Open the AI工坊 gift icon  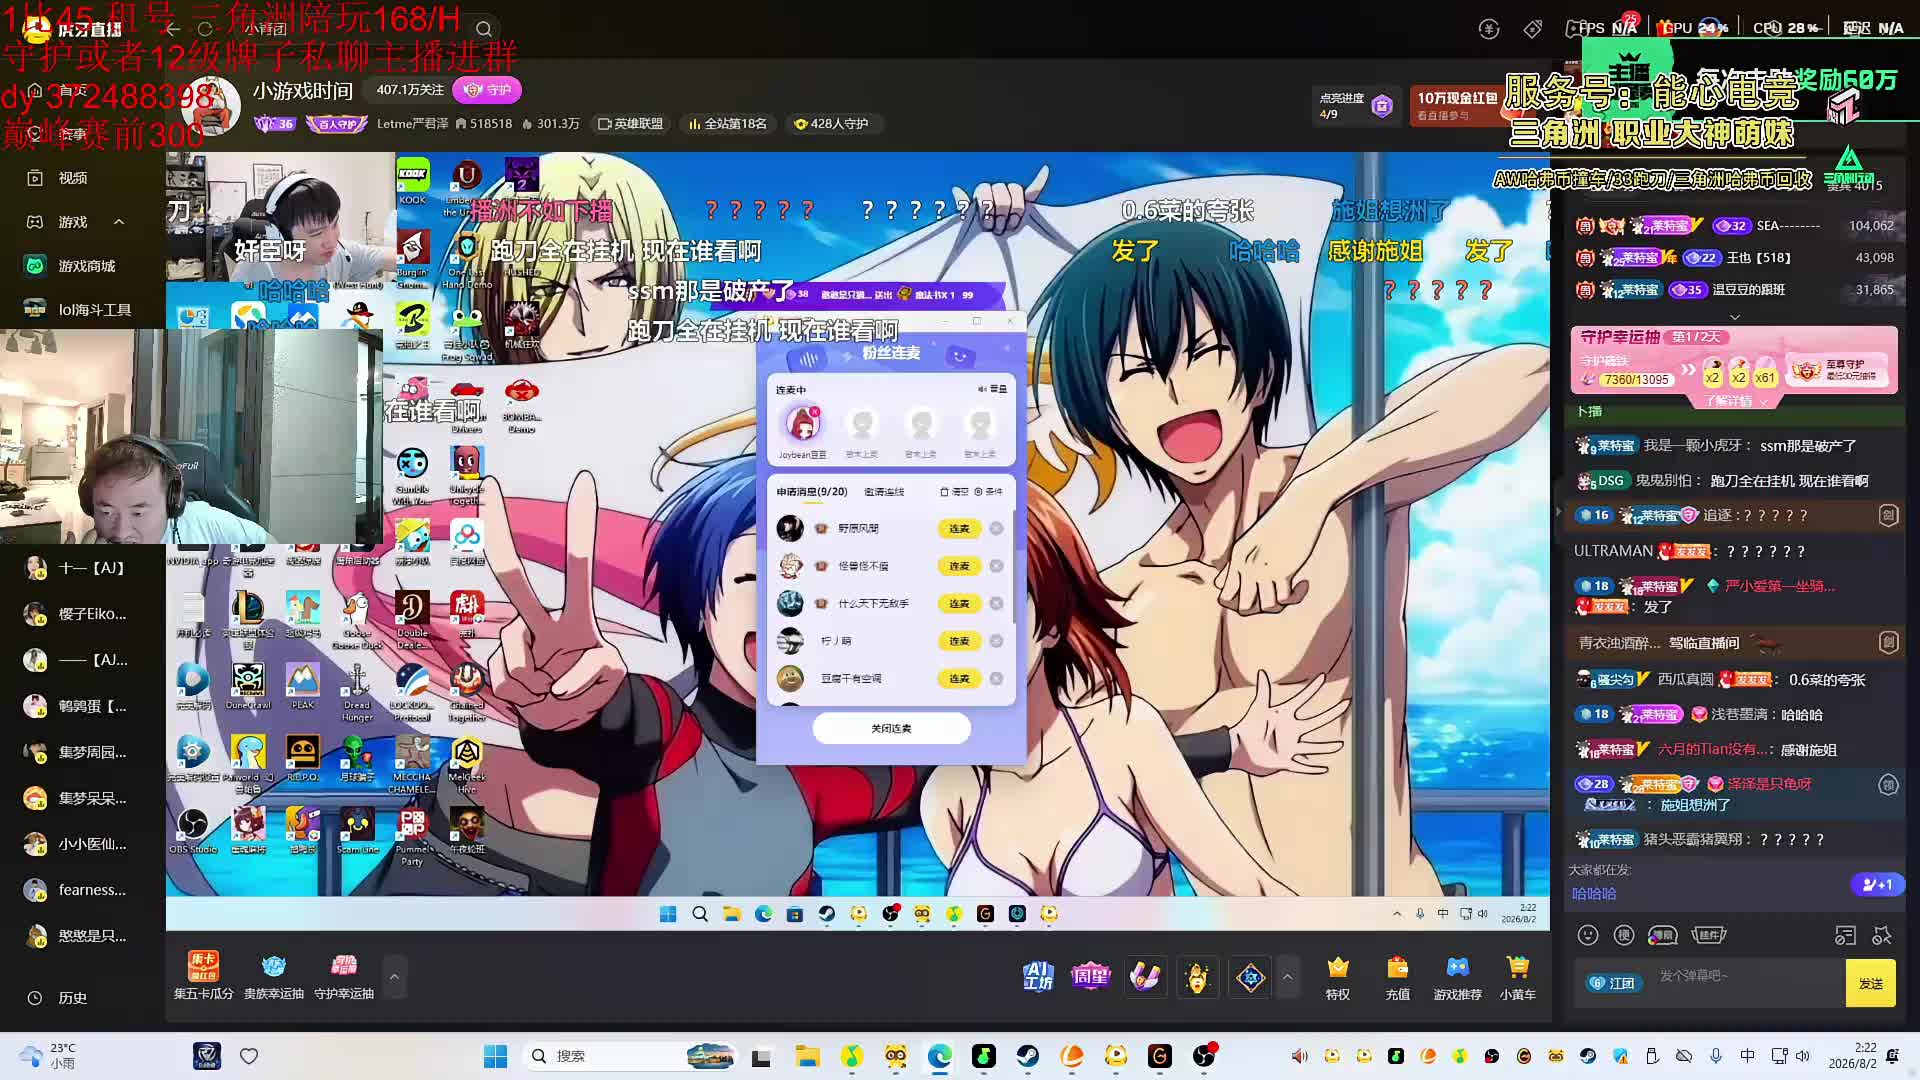(1038, 976)
